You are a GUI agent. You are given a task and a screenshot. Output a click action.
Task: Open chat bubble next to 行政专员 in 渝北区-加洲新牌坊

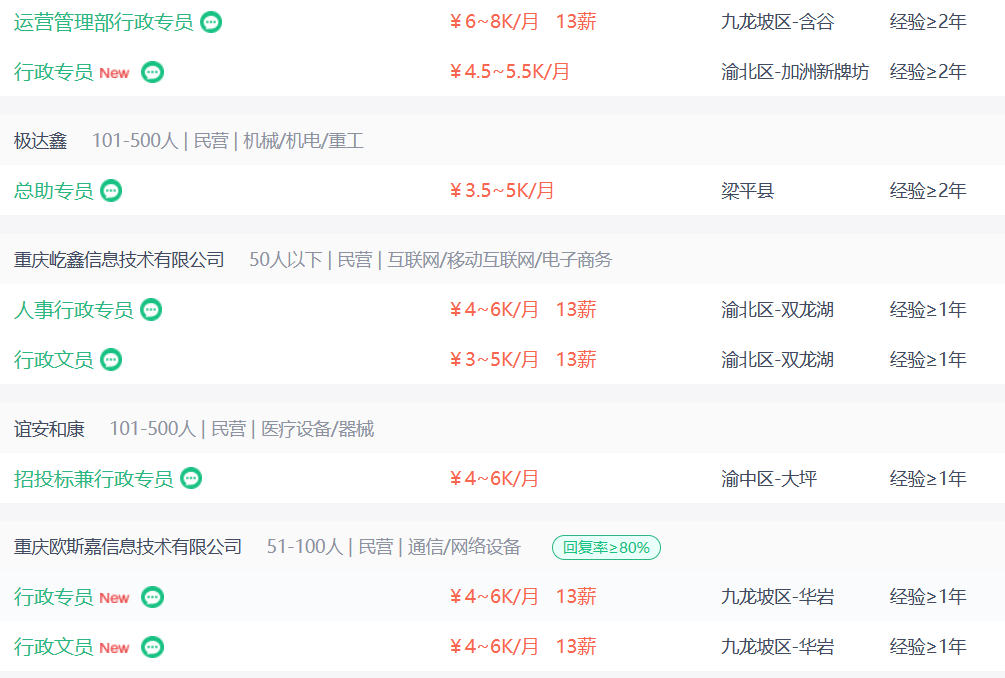point(153,72)
